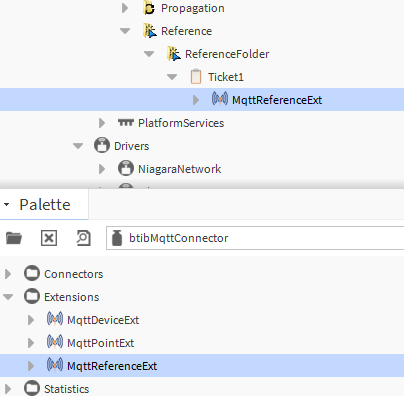Click the Ticket1 clipboard icon
Image resolution: width=404 pixels, height=396 pixels.
tap(196, 76)
